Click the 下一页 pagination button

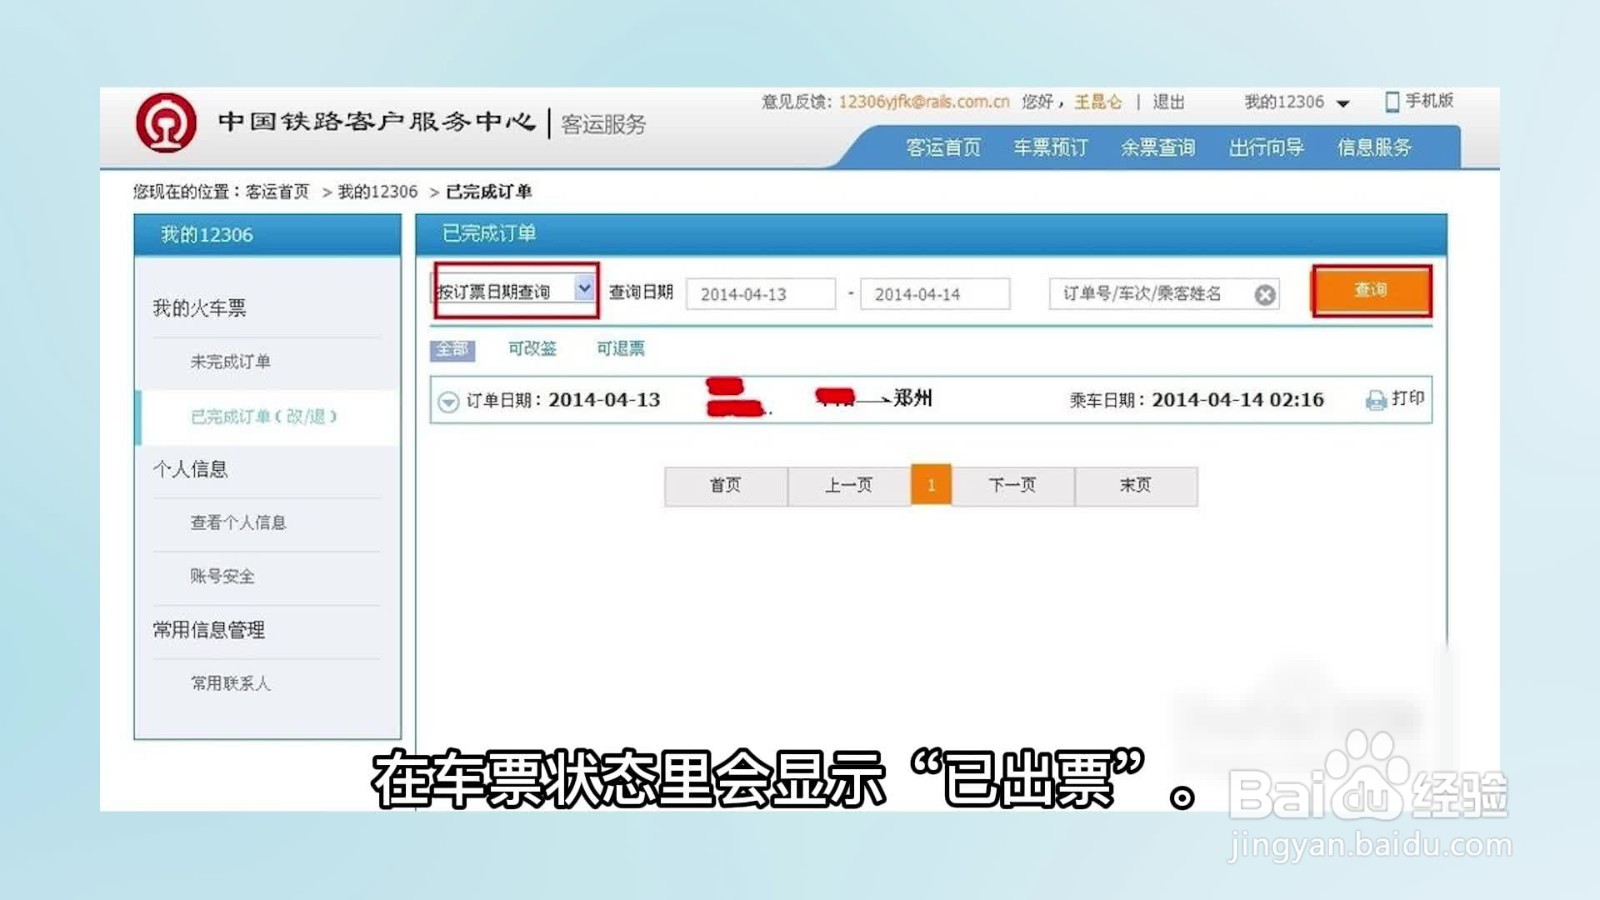1011,485
